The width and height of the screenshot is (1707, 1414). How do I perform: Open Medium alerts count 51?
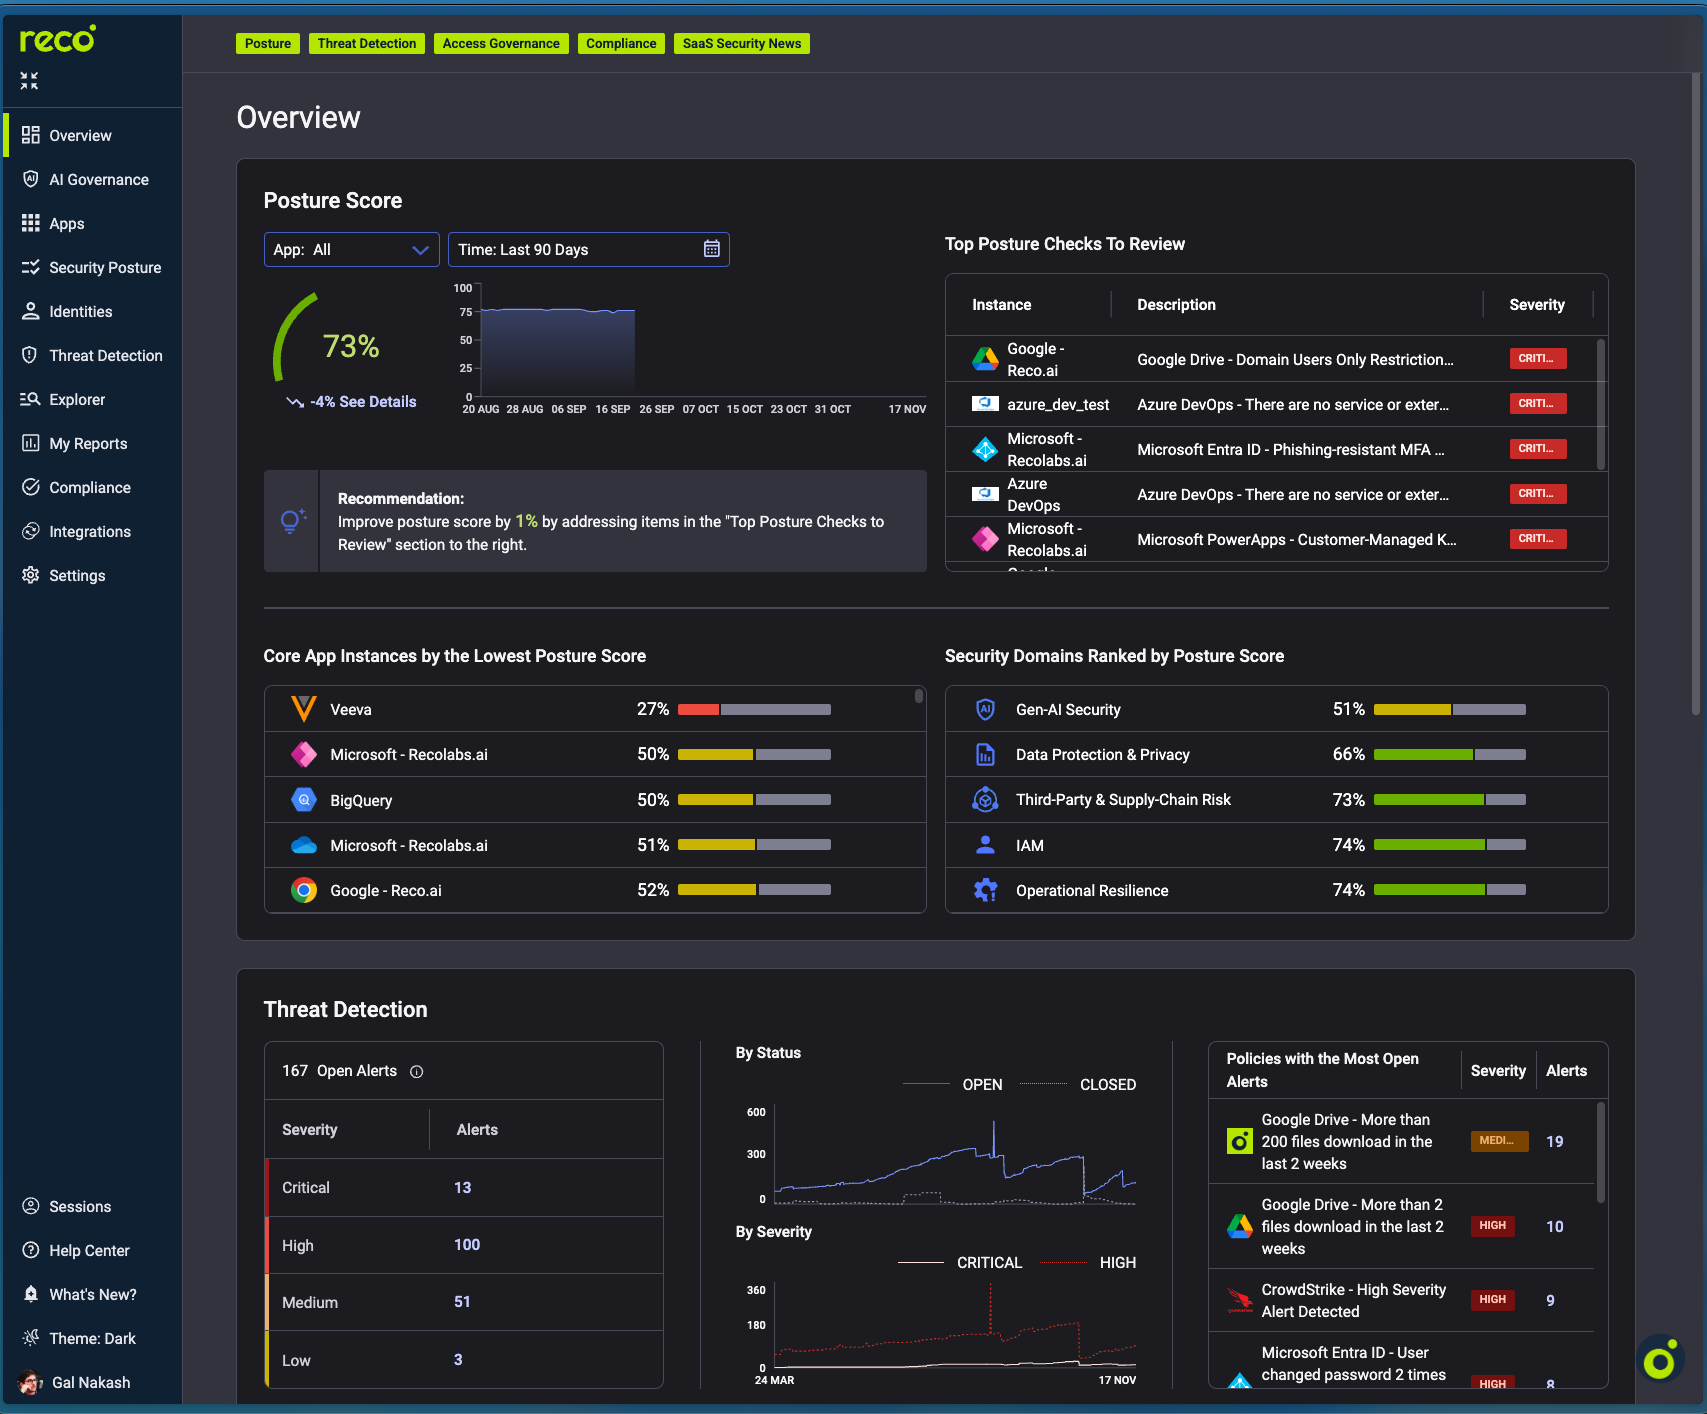coord(462,1301)
